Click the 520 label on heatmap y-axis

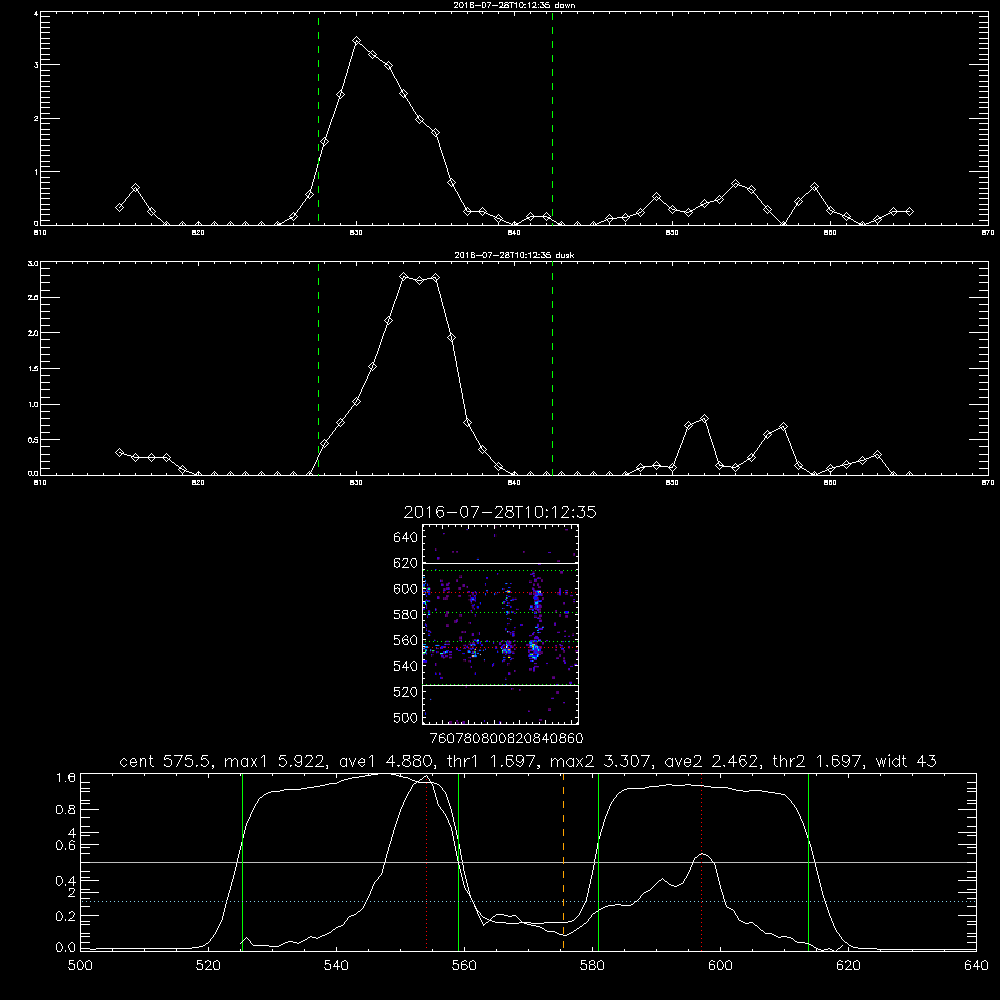[x=406, y=692]
